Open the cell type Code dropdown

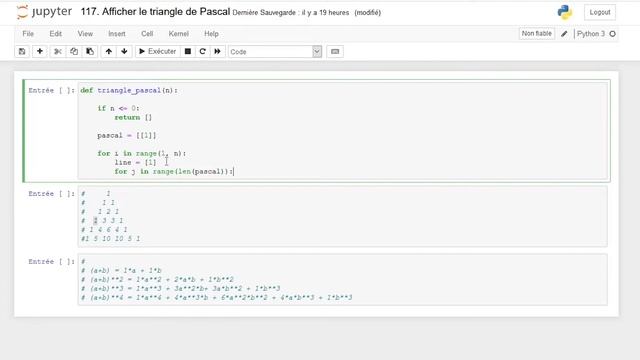pos(275,52)
